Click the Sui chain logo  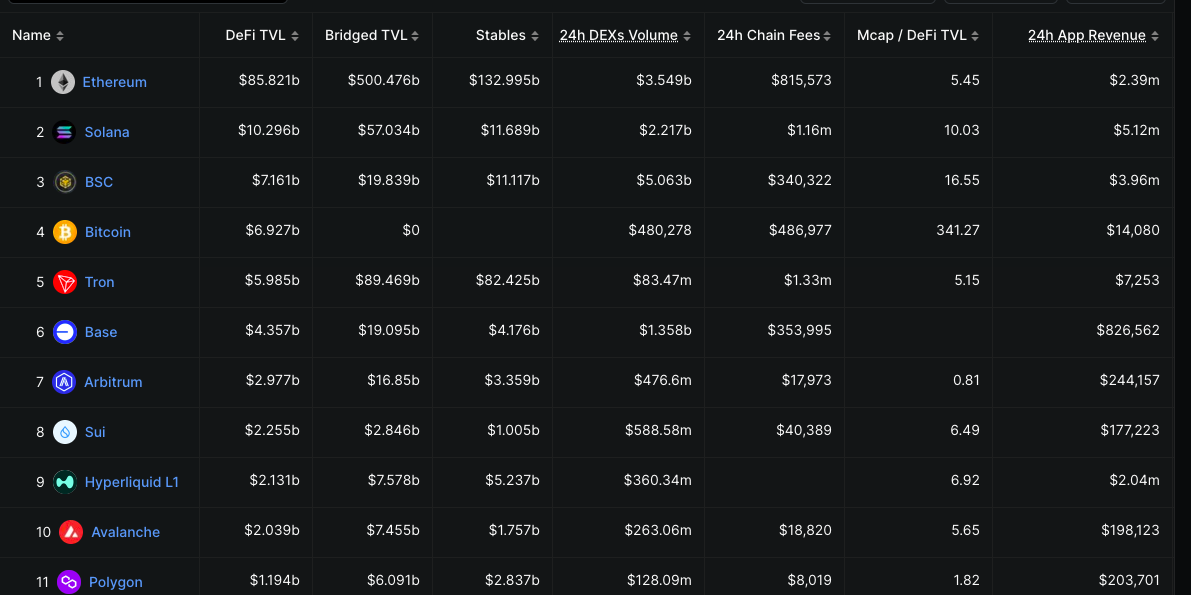(62, 431)
